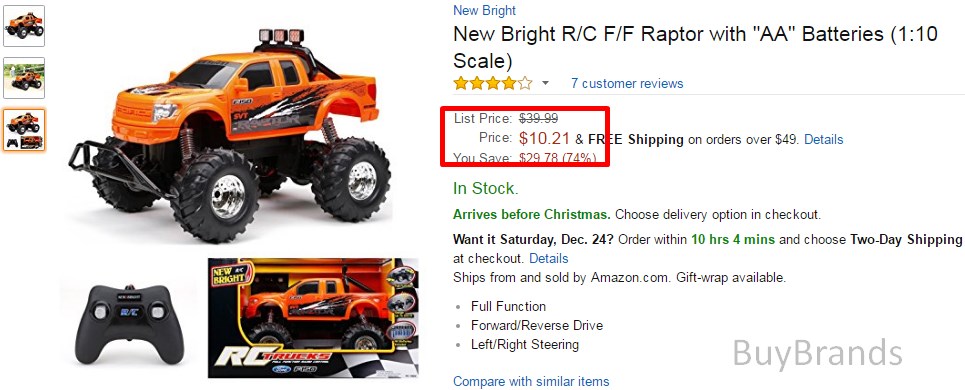Click the four-star rating icons

click(x=492, y=83)
